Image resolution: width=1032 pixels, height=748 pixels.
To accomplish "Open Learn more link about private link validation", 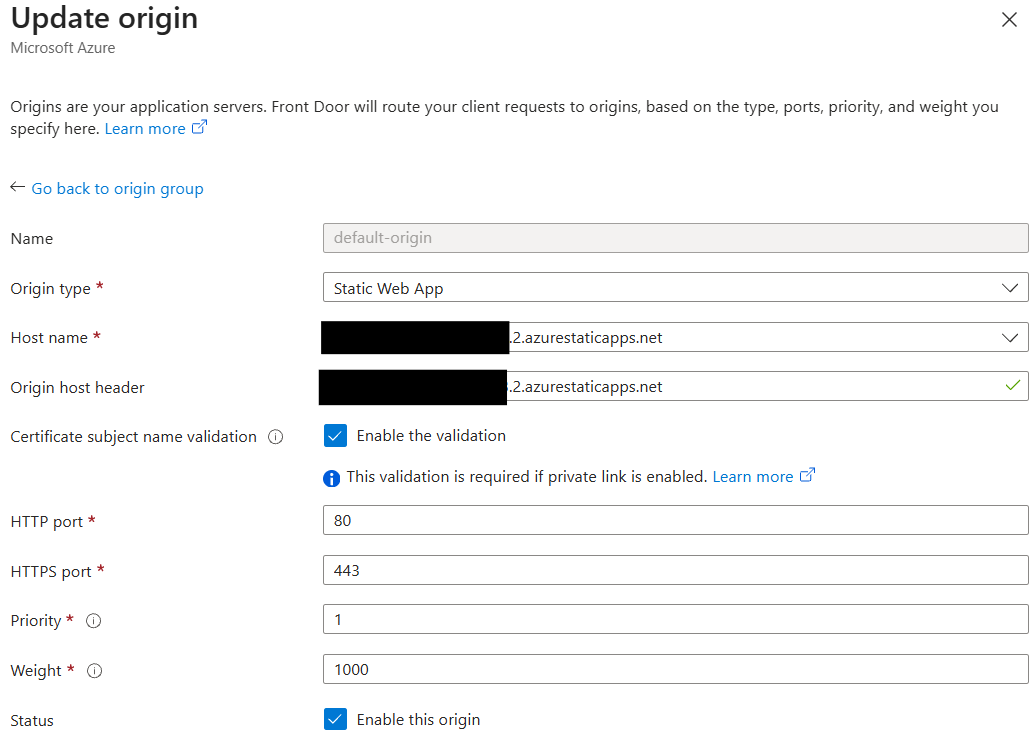I will pos(753,477).
